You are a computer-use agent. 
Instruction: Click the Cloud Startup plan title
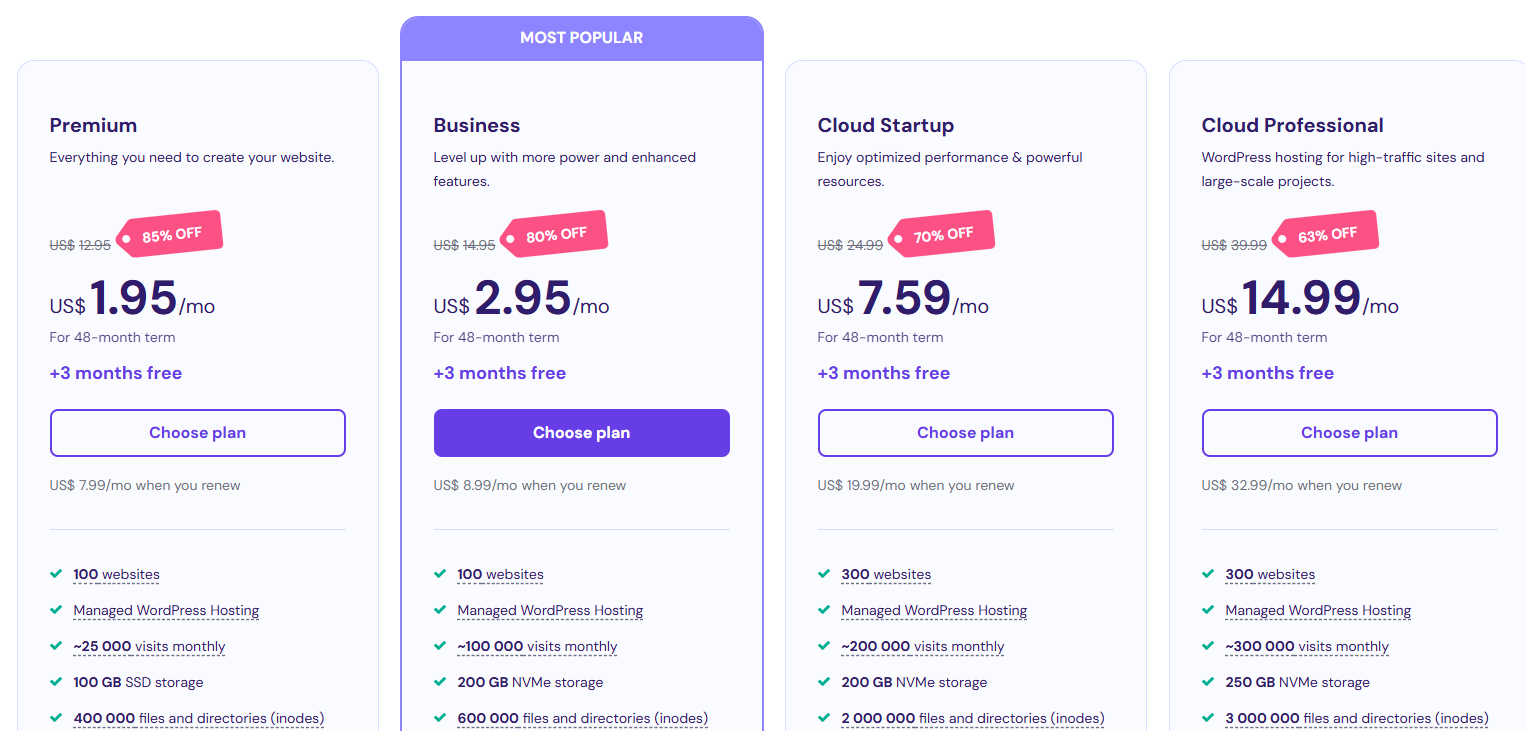click(x=885, y=125)
